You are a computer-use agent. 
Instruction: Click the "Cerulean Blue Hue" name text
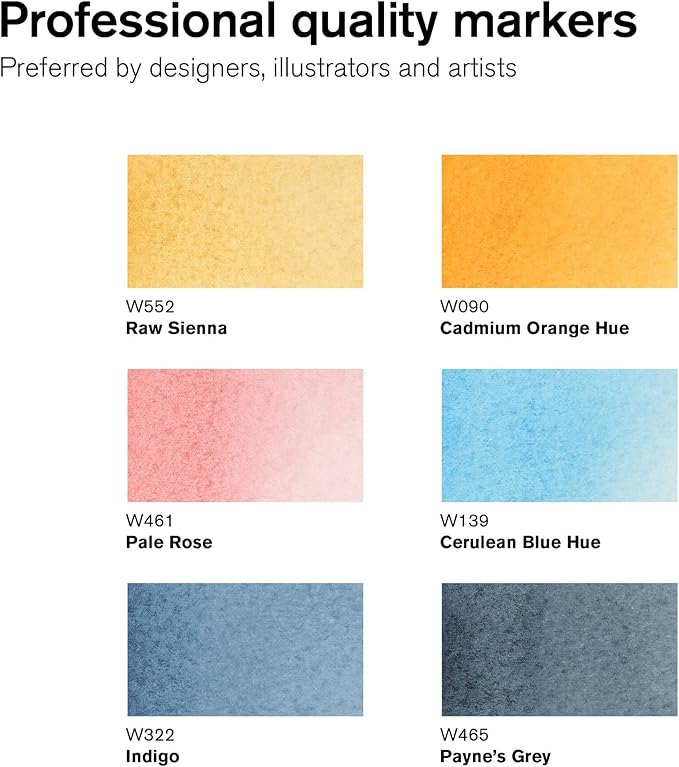click(520, 542)
